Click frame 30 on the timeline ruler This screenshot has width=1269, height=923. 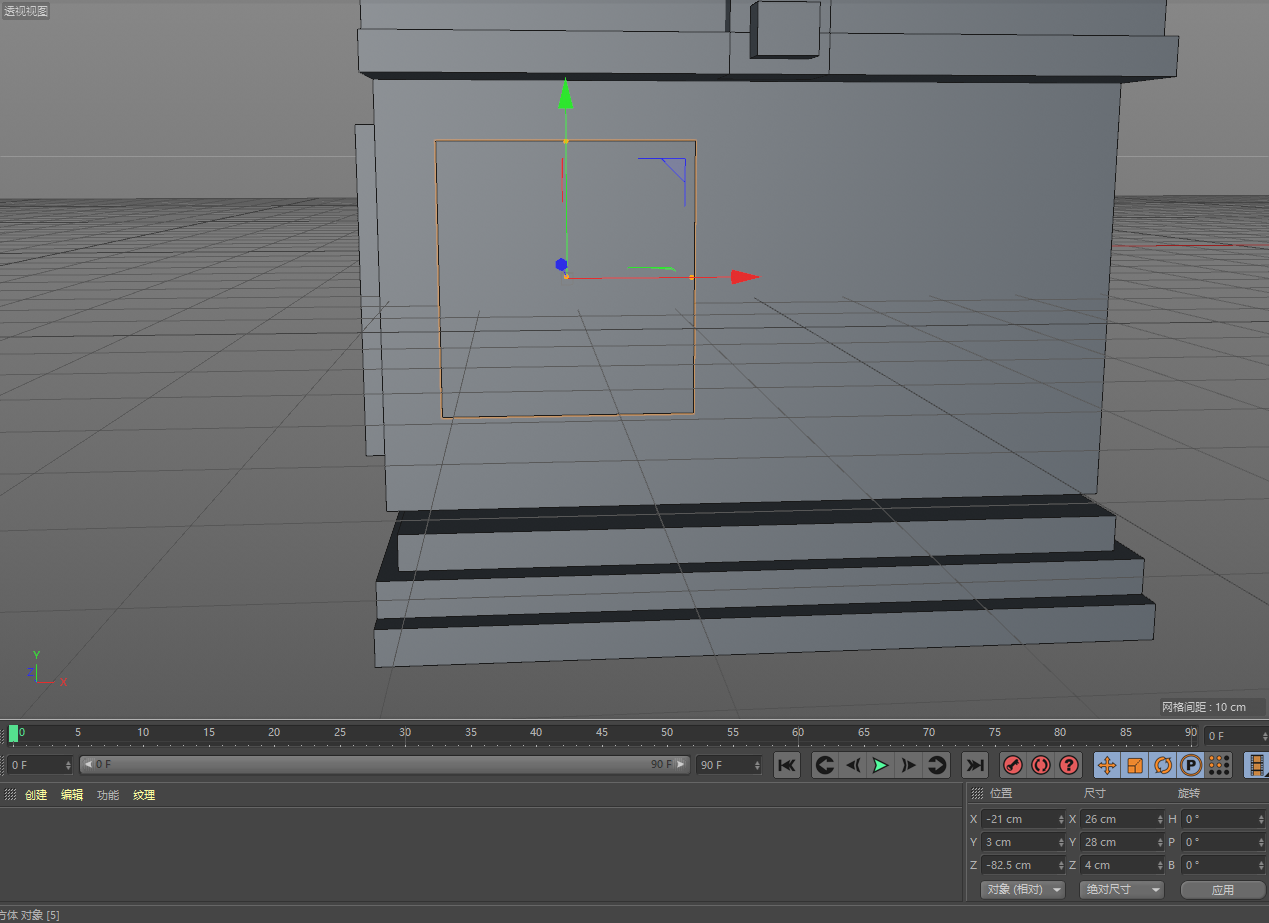405,733
